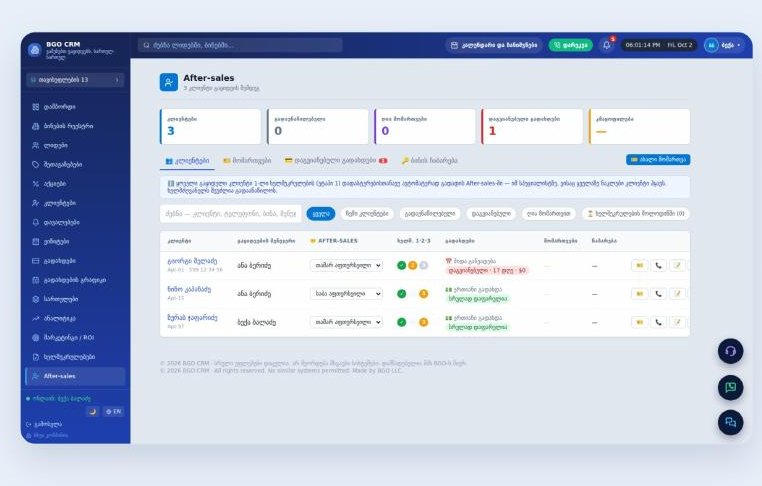762x486 pixels.
Task: Open calendar and reminders button in top bar
Action: point(494,45)
